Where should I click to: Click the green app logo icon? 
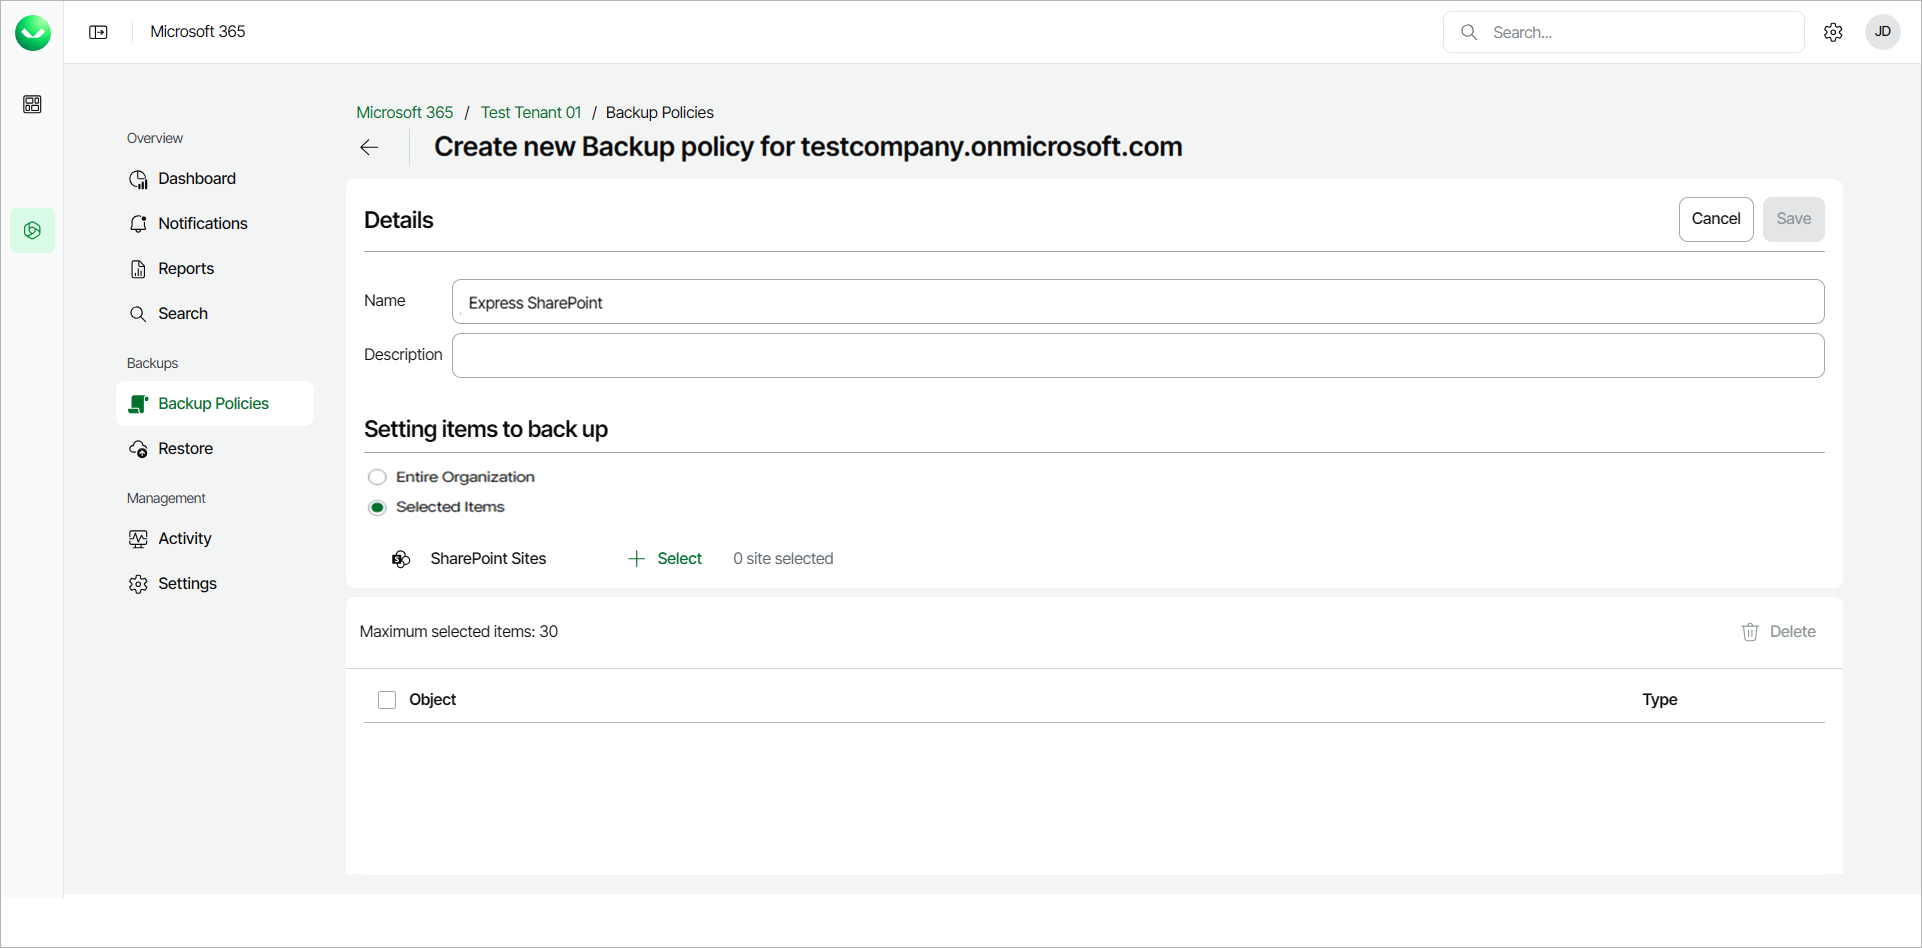[33, 33]
